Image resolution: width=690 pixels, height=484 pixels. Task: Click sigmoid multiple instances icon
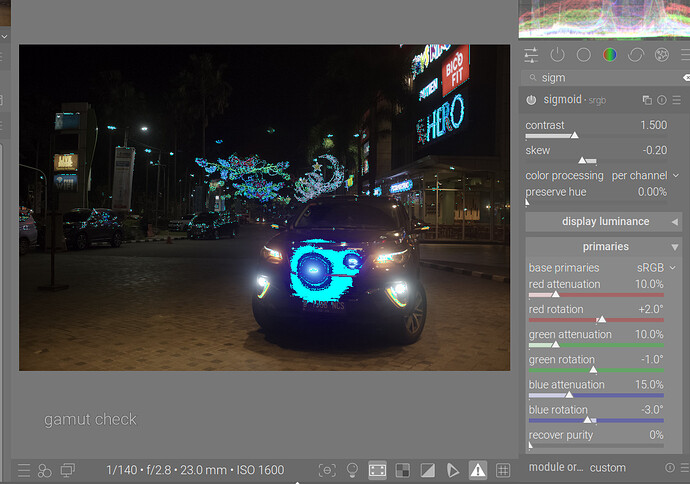(x=647, y=100)
